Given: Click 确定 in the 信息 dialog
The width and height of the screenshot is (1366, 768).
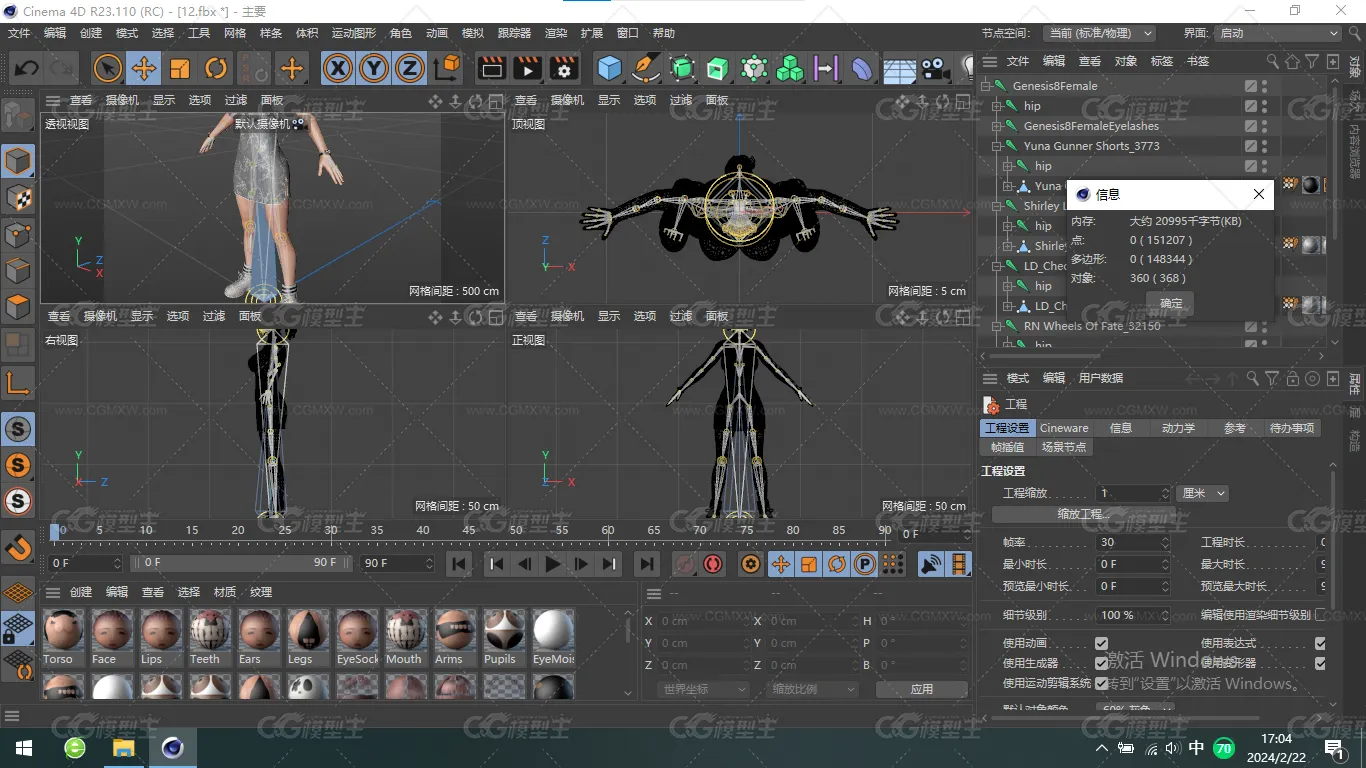Looking at the screenshot, I should point(1171,304).
